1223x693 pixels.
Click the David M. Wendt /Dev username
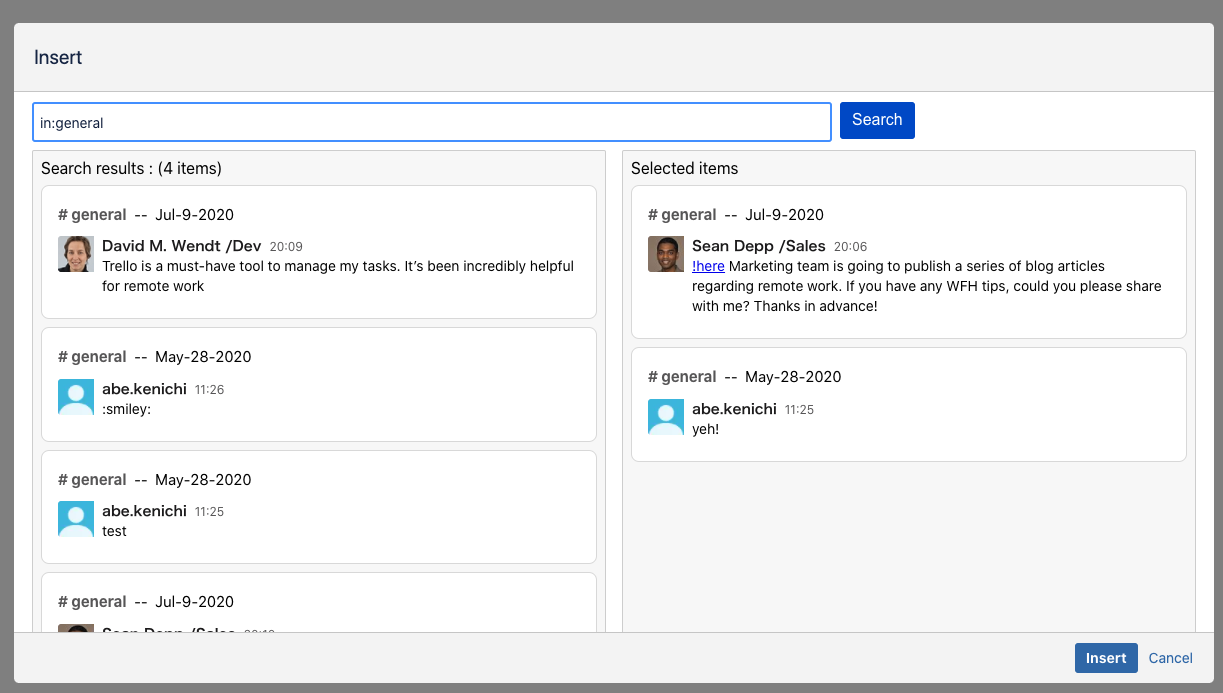(x=181, y=245)
